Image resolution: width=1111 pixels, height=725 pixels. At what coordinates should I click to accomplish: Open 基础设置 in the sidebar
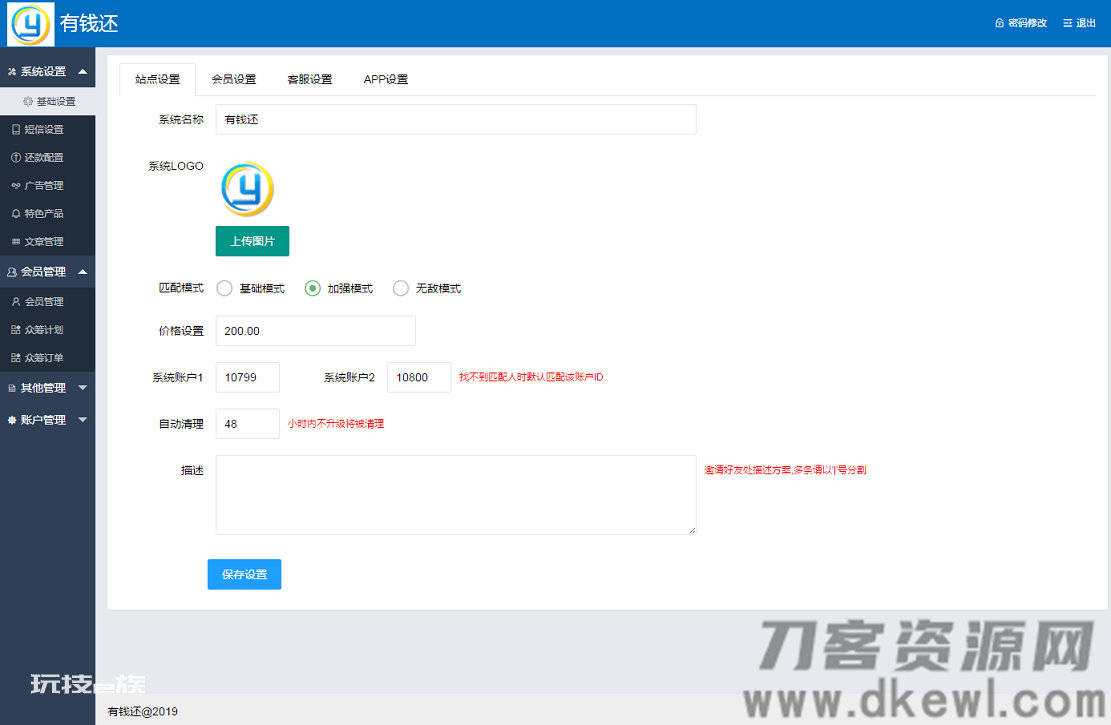pos(47,101)
